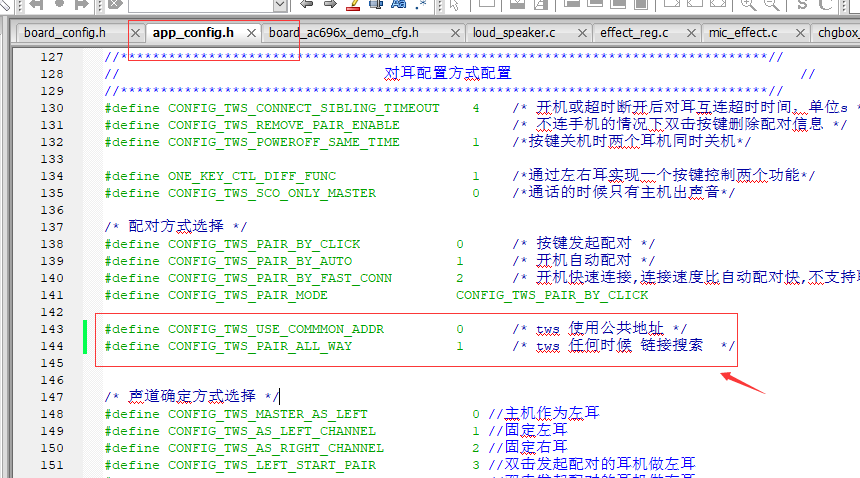Click CONFIG_TWS_AS_LEFT_CHANNEL macro name

pos(272,431)
